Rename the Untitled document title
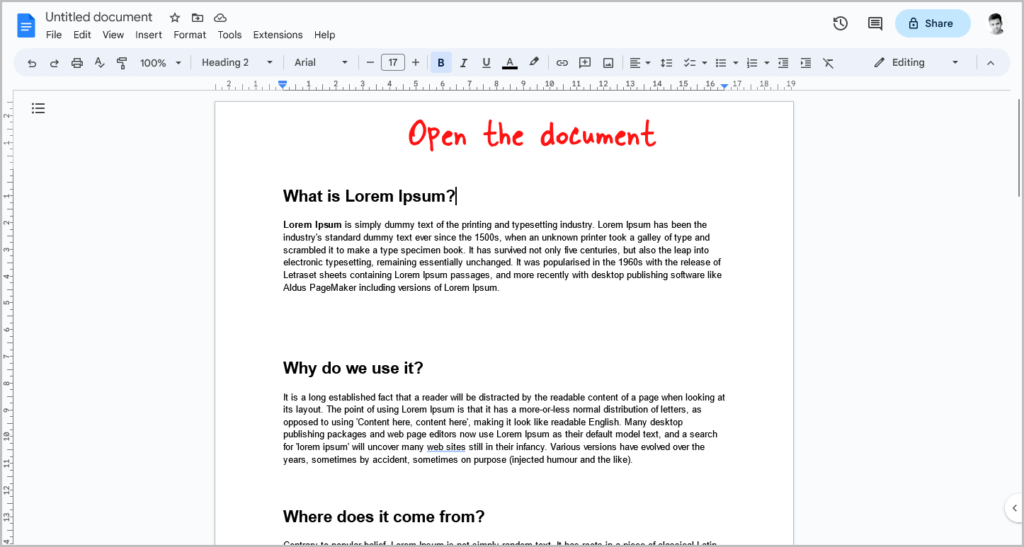Viewport: 1024px width, 547px height. [x=99, y=17]
